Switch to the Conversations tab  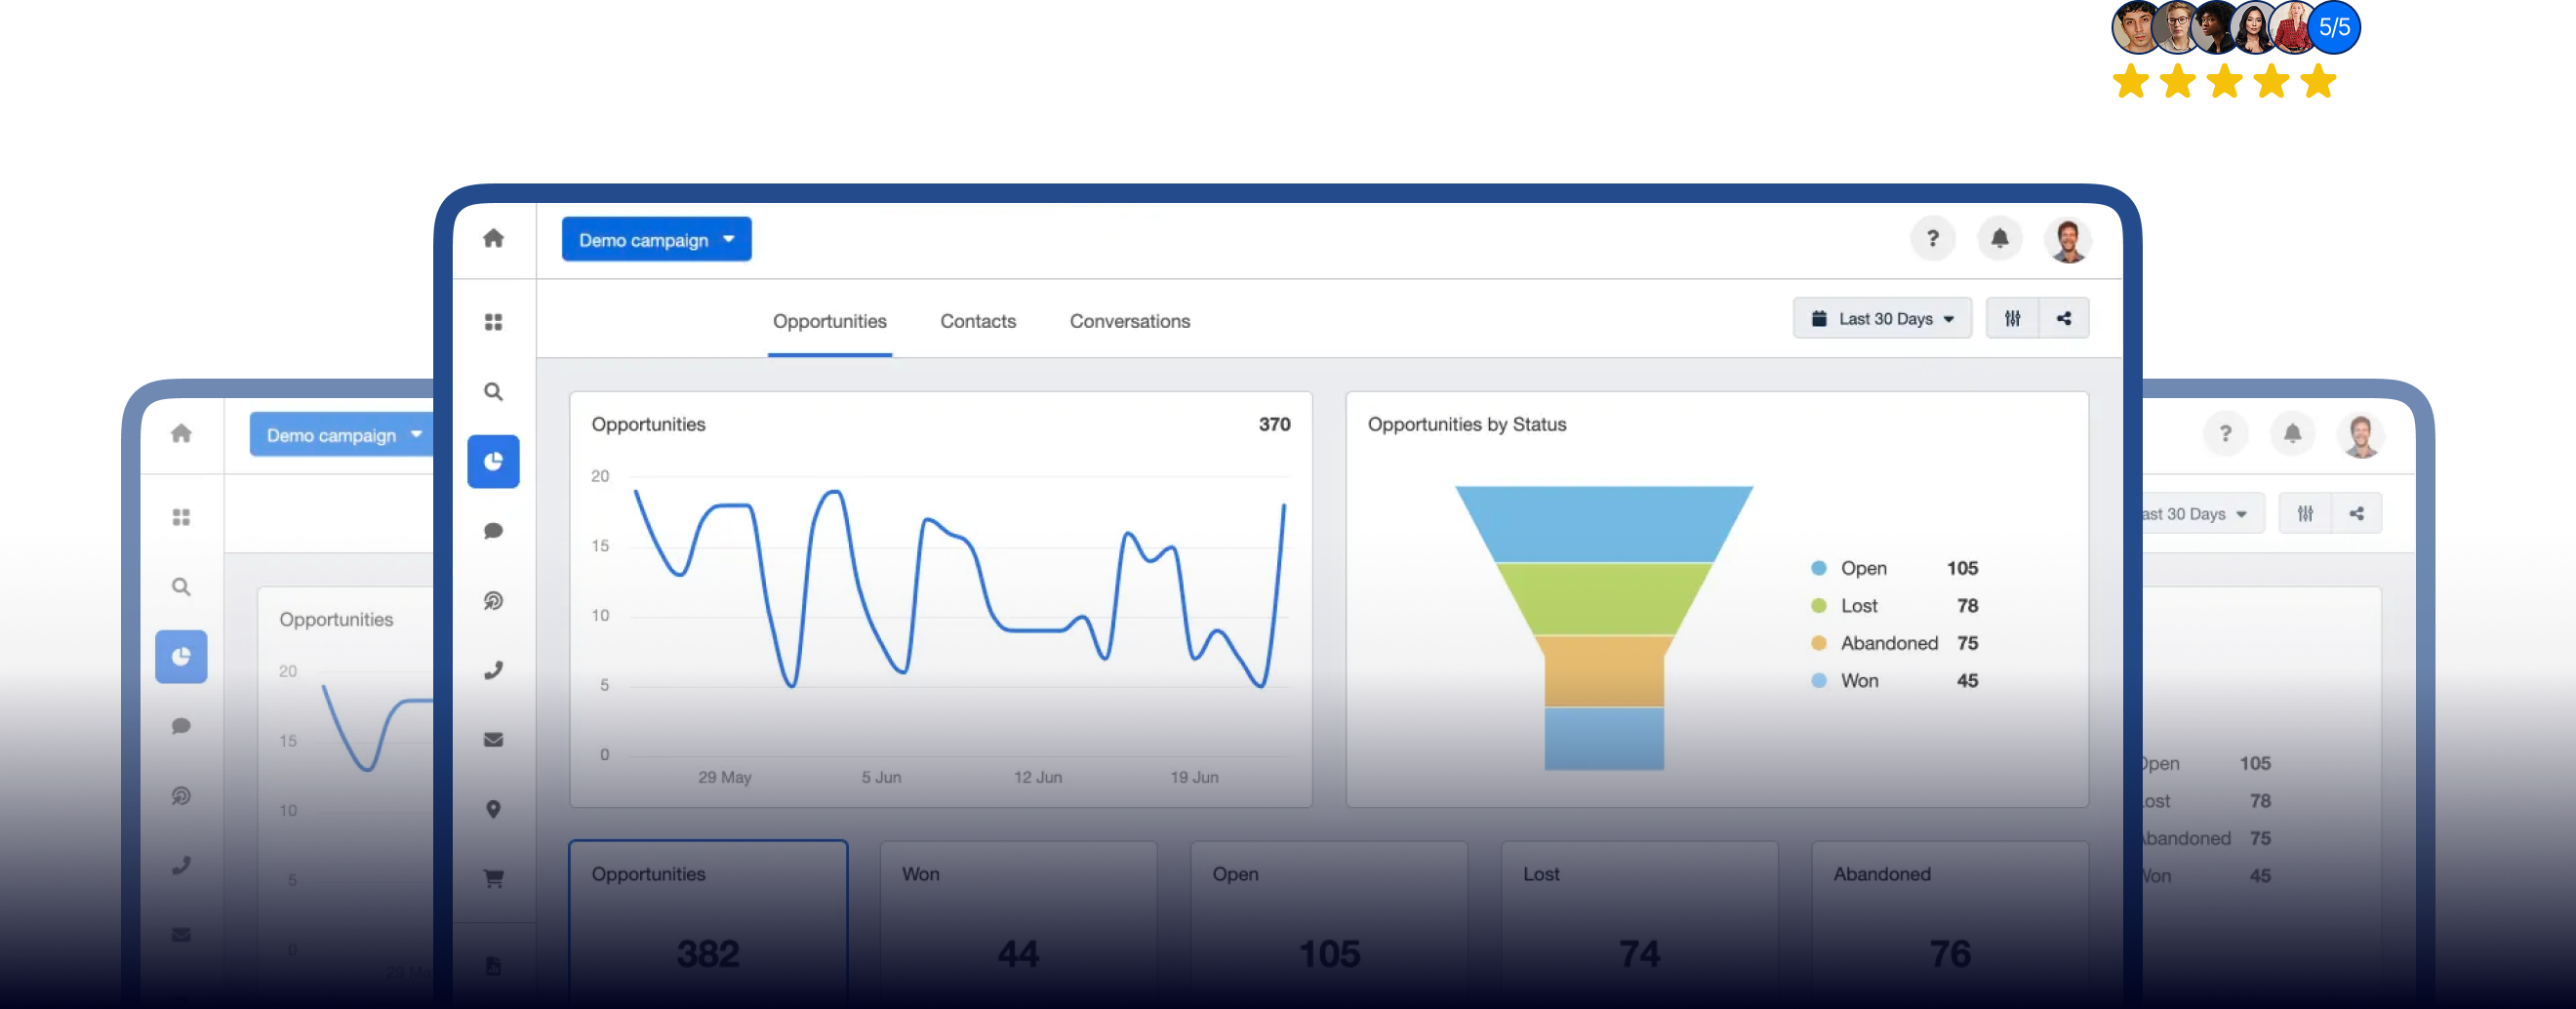coord(1129,321)
